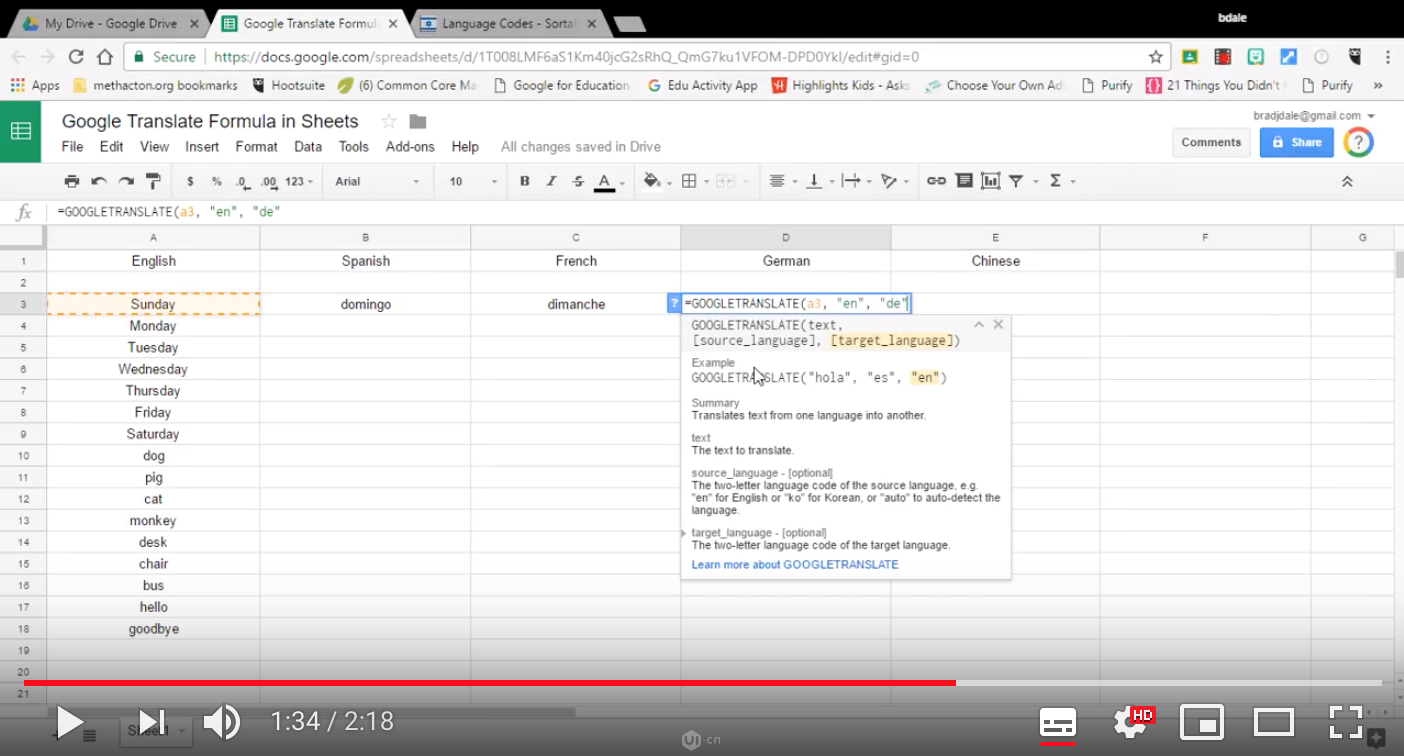Viewport: 1404px width, 756px height.
Task: Click the insert comment icon
Action: [x=963, y=181]
